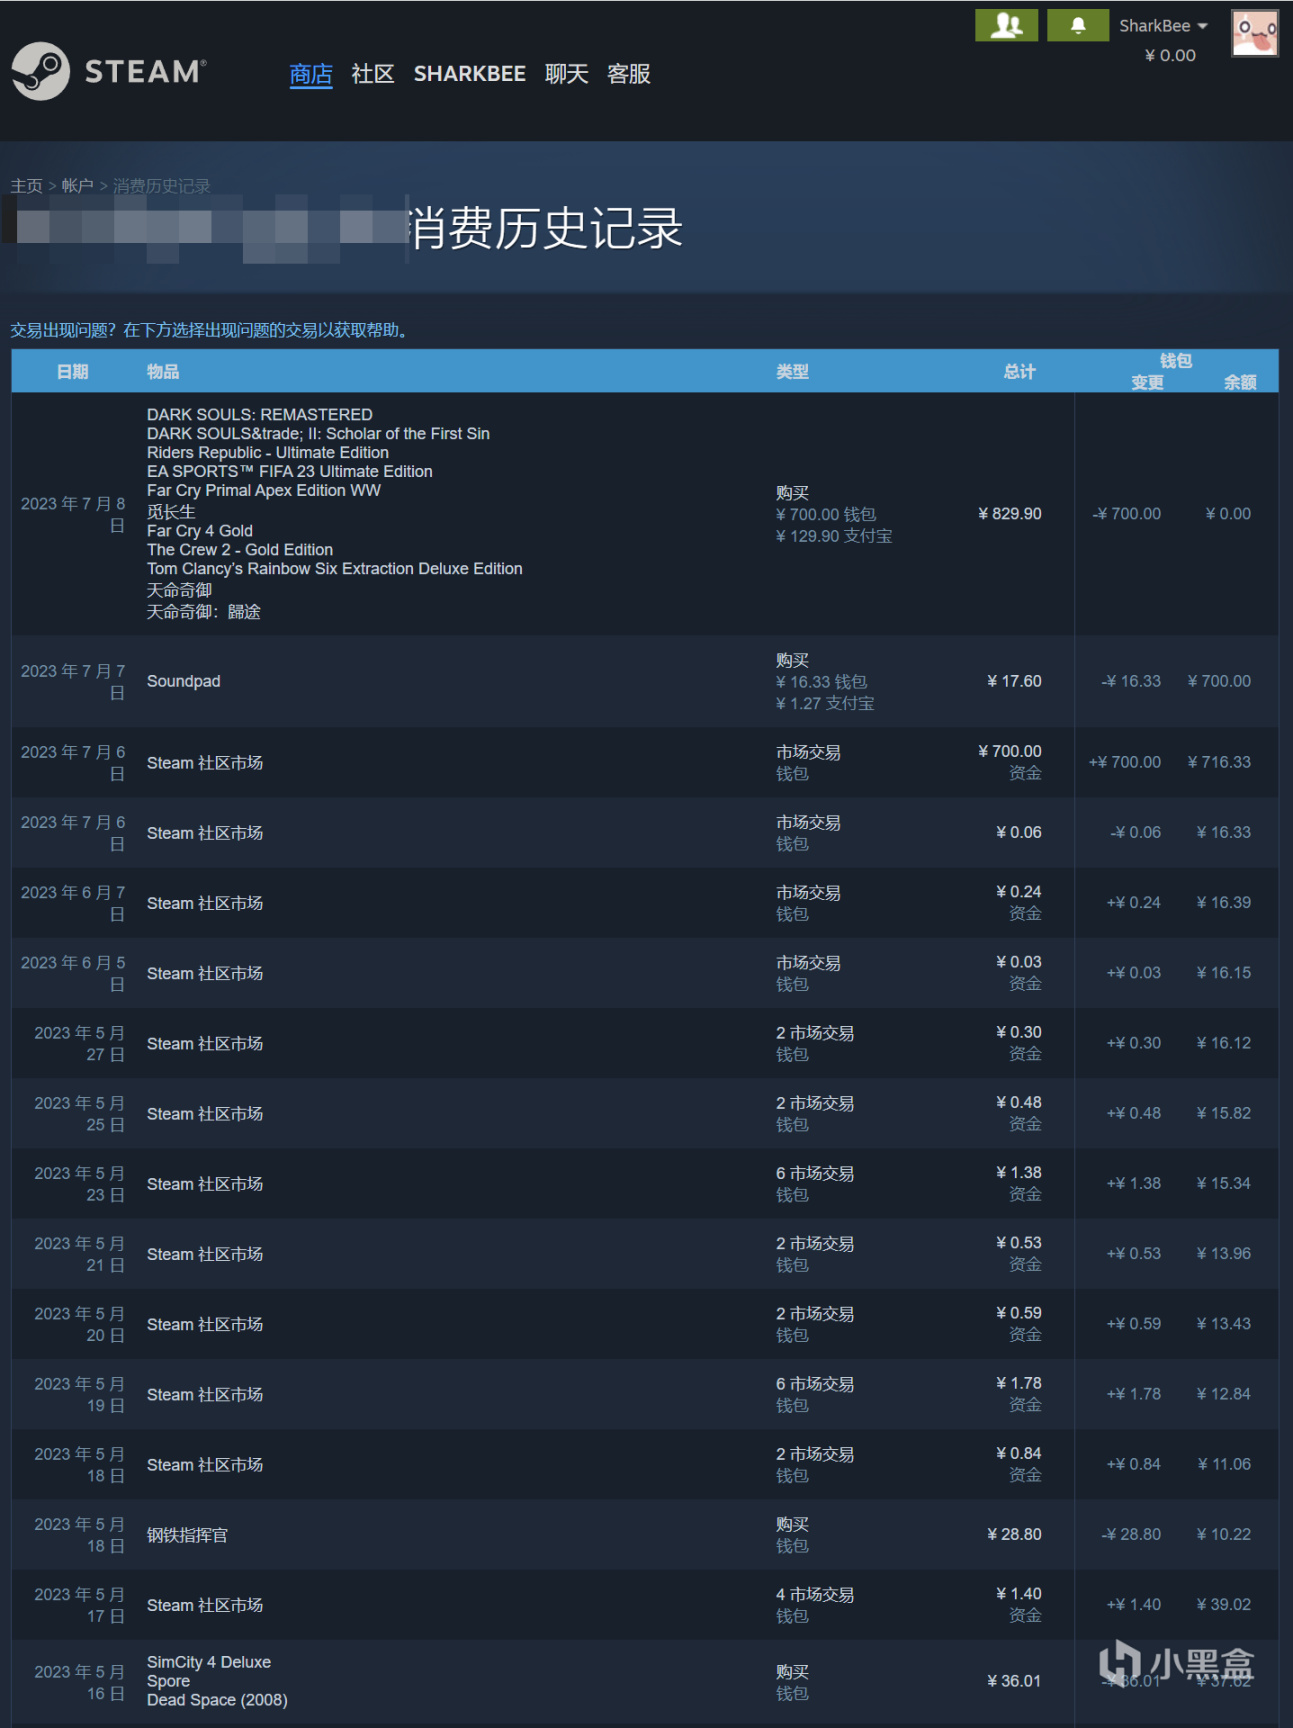Click the SharkBee profile avatar

(x=1255, y=34)
